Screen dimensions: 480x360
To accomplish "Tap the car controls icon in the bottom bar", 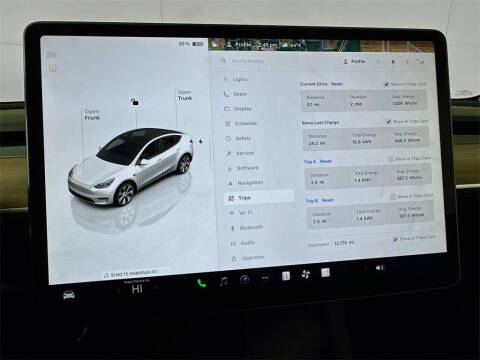I will coord(69,295).
